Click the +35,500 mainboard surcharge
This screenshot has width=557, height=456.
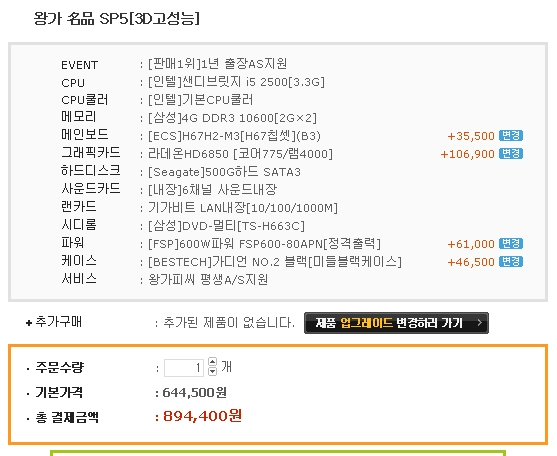471,136
